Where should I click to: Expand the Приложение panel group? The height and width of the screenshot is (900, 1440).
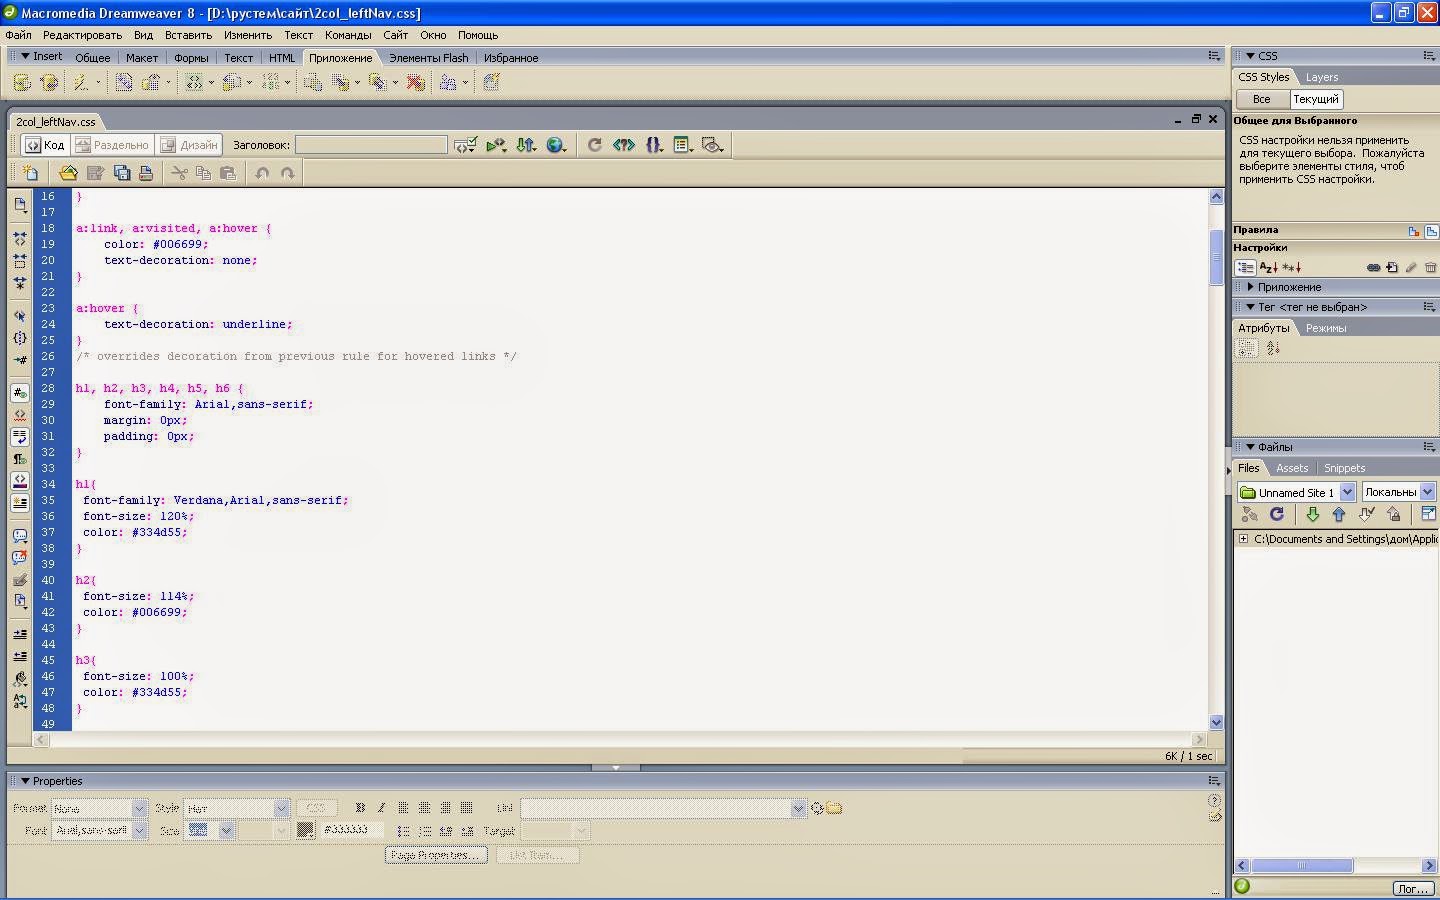(1250, 287)
